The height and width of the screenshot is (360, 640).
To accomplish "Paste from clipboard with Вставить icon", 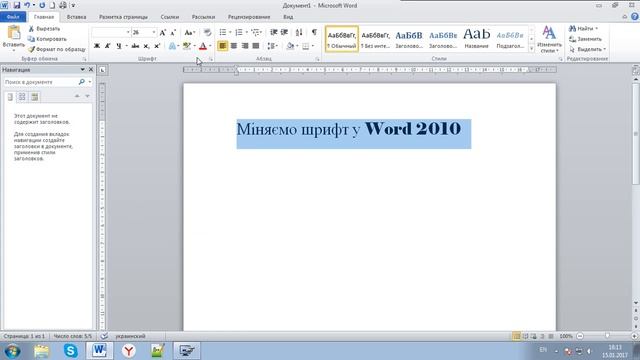I will point(13,38).
